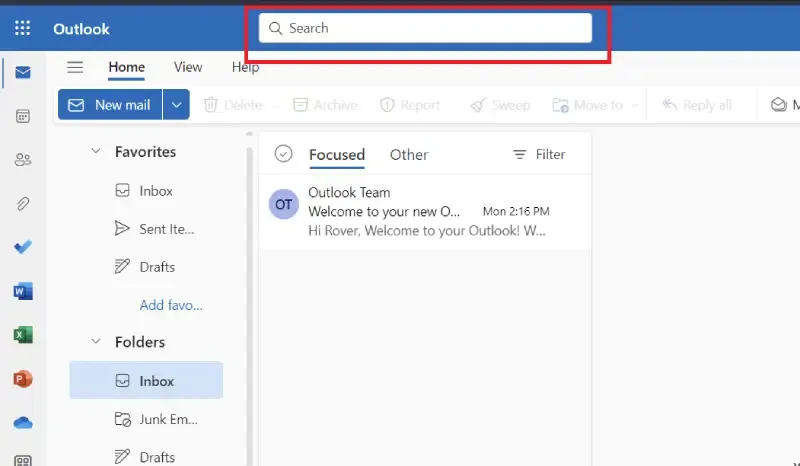Click the Sweep toolbar button
Viewport: 800px width, 466px height.
(500, 105)
